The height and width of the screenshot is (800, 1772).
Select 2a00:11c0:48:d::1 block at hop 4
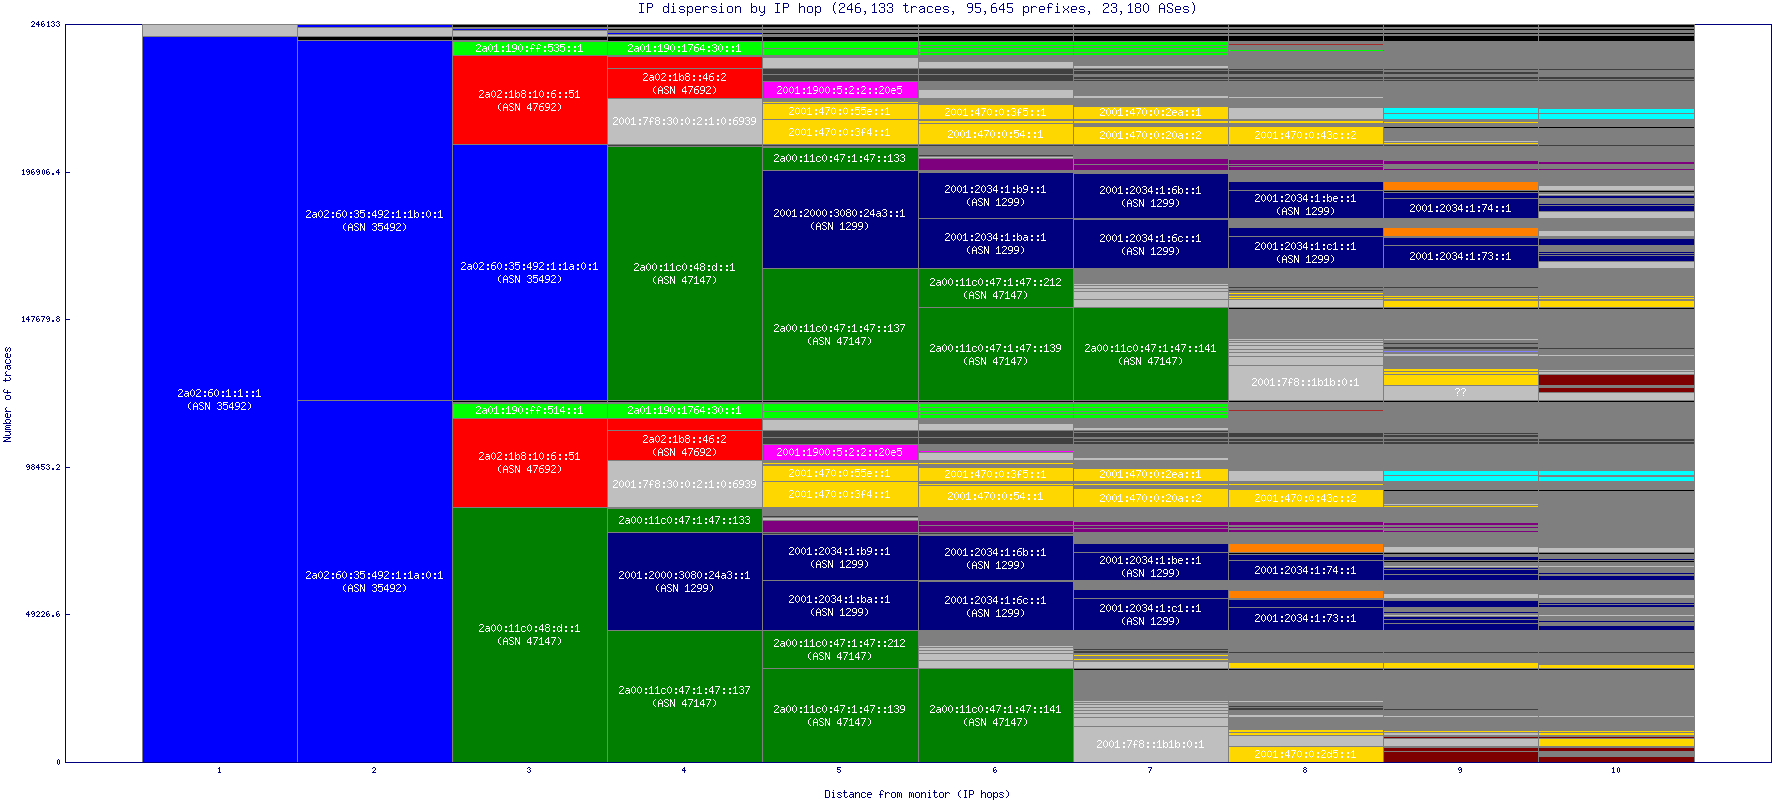tap(685, 273)
